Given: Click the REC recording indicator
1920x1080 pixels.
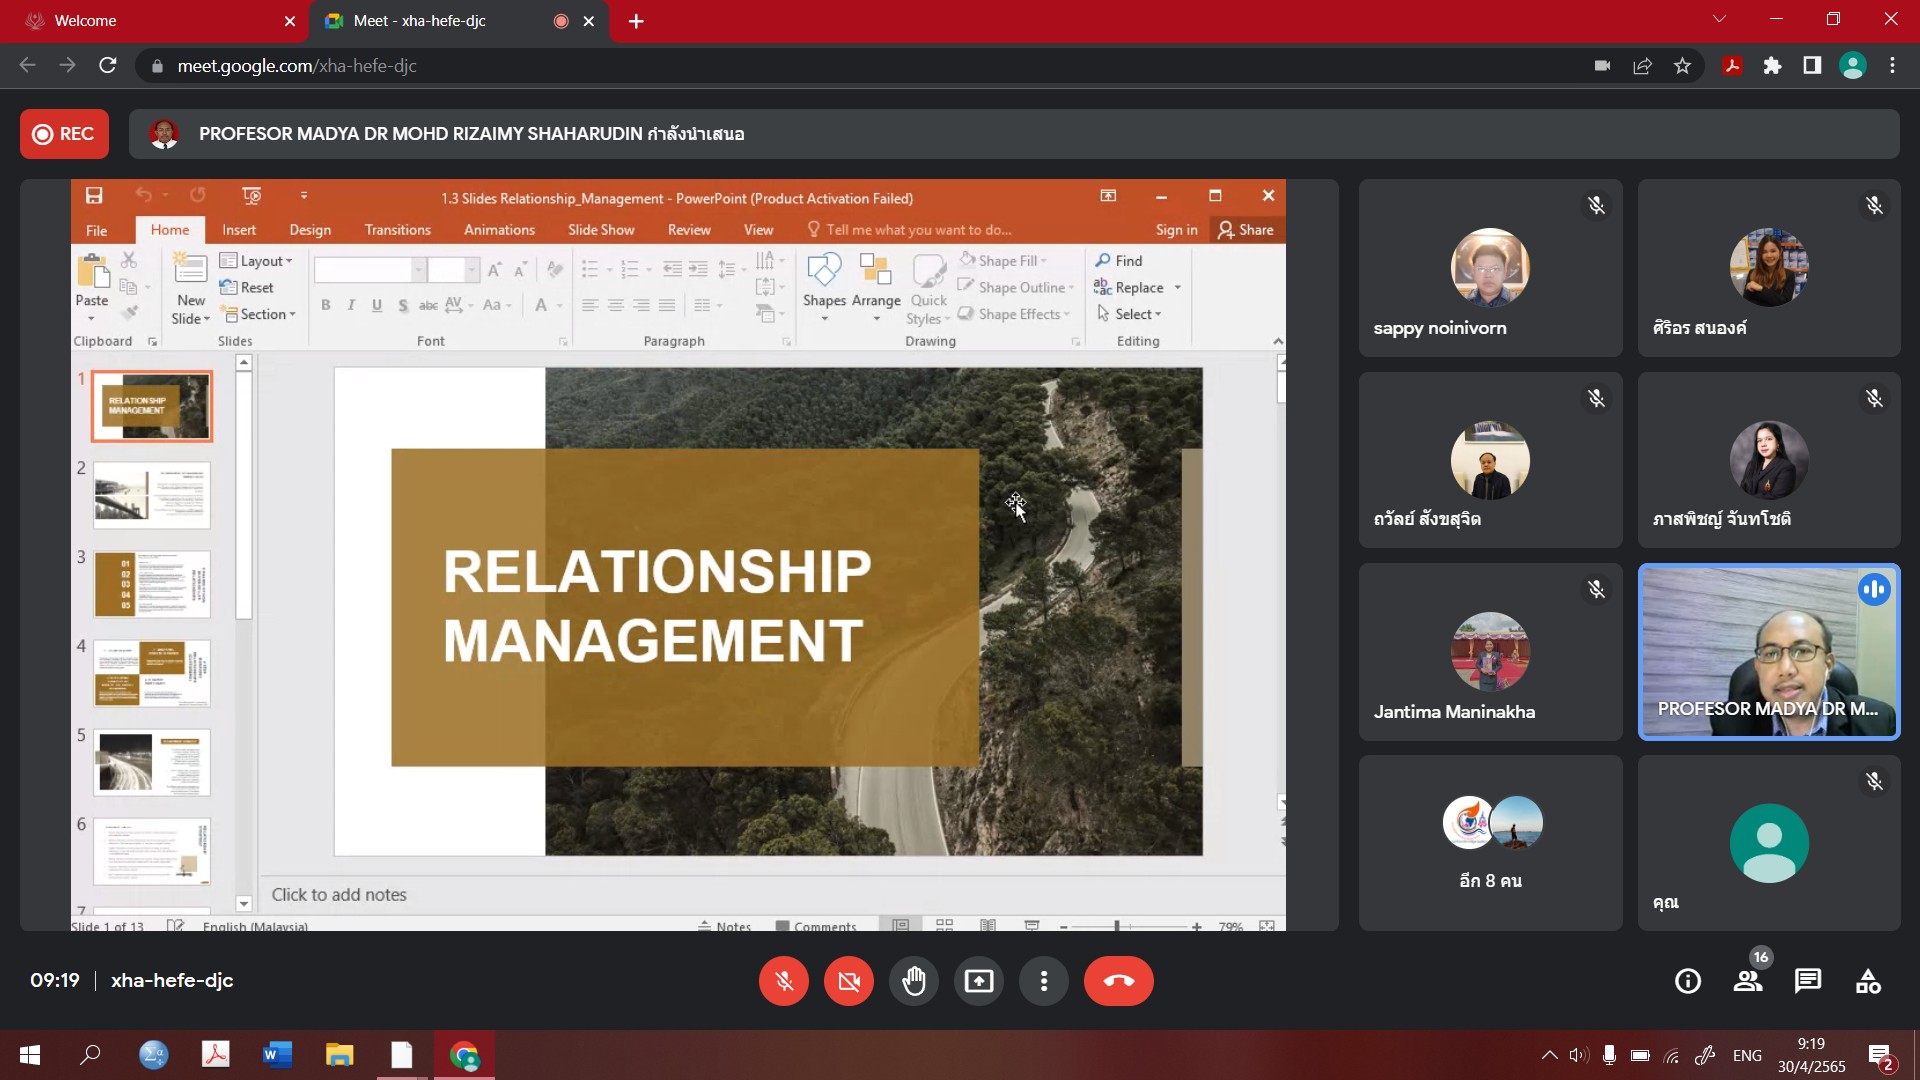Looking at the screenshot, I should pyautogui.click(x=64, y=134).
